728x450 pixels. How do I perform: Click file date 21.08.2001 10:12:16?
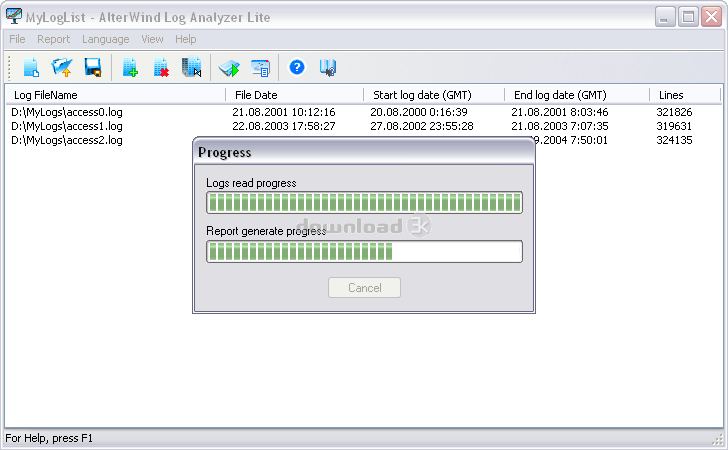tap(284, 112)
